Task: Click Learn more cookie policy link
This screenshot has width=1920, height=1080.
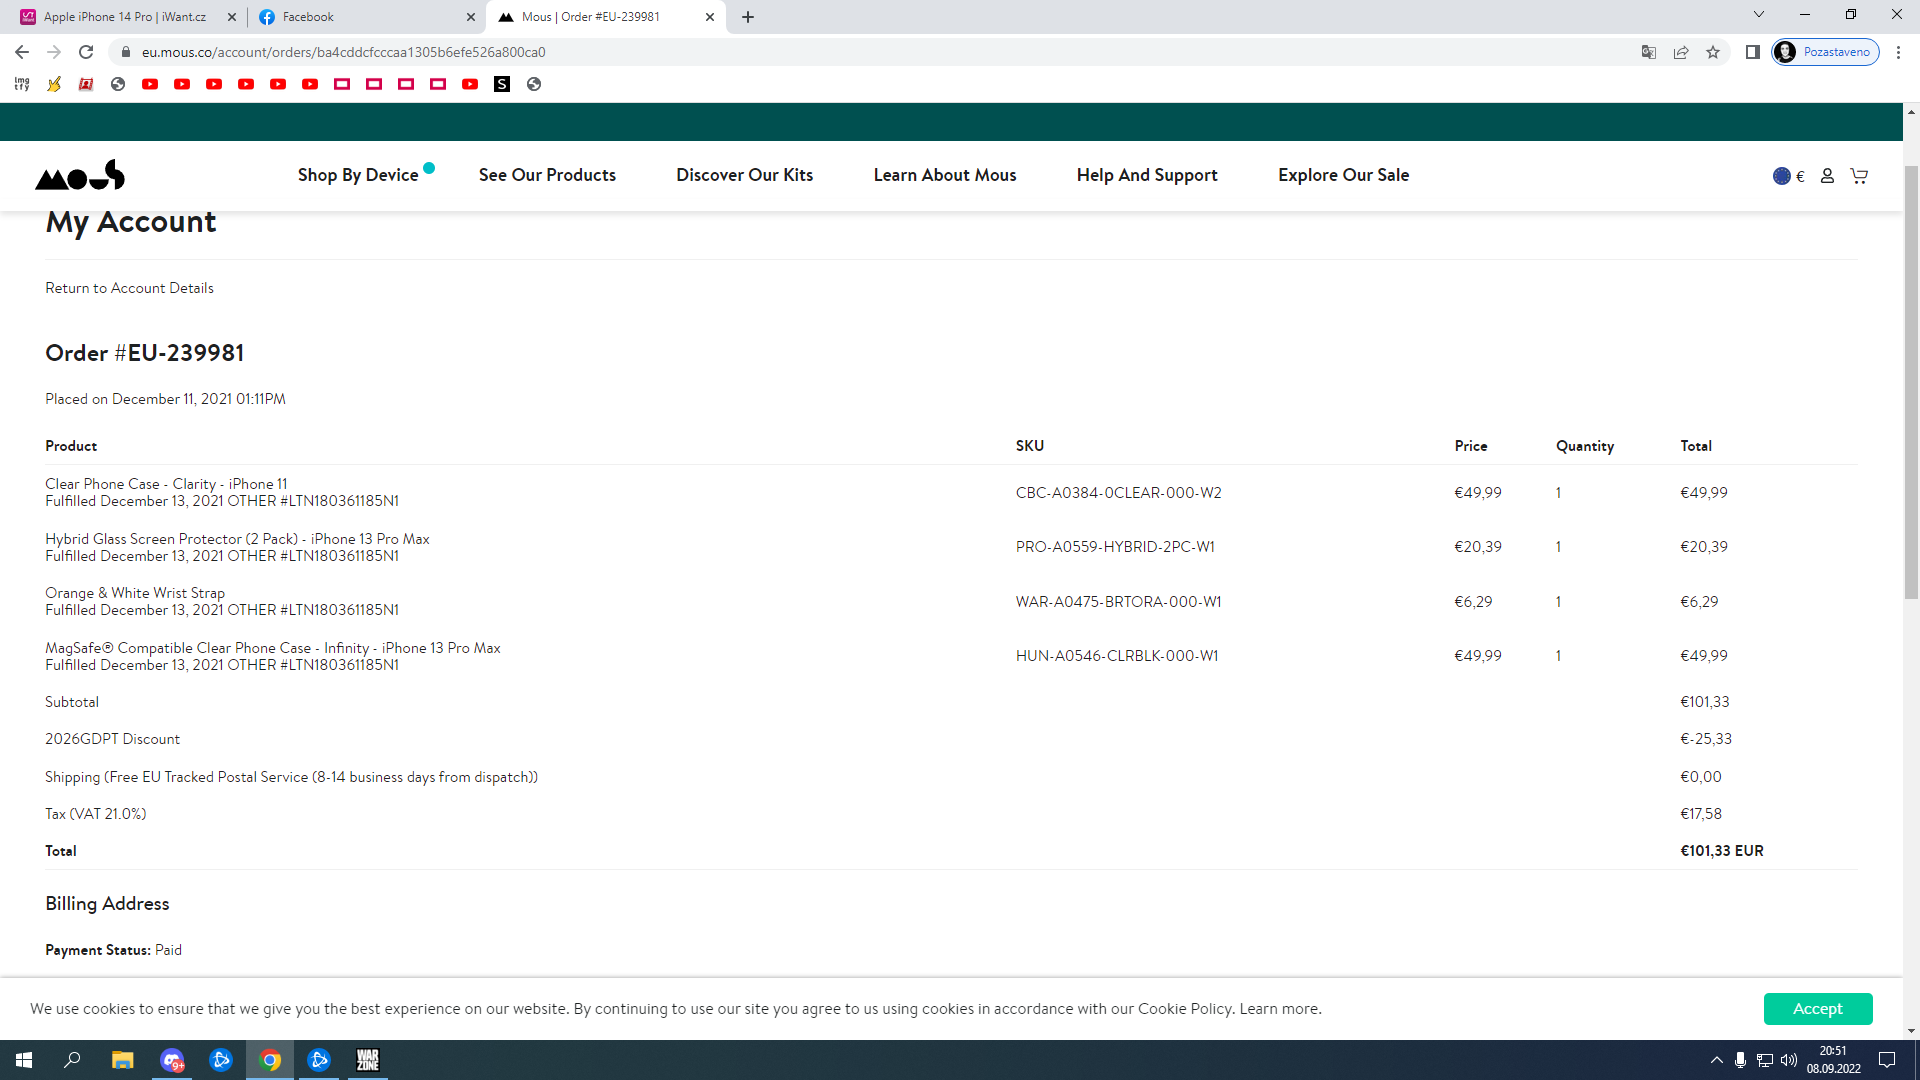Action: [x=1280, y=1009]
